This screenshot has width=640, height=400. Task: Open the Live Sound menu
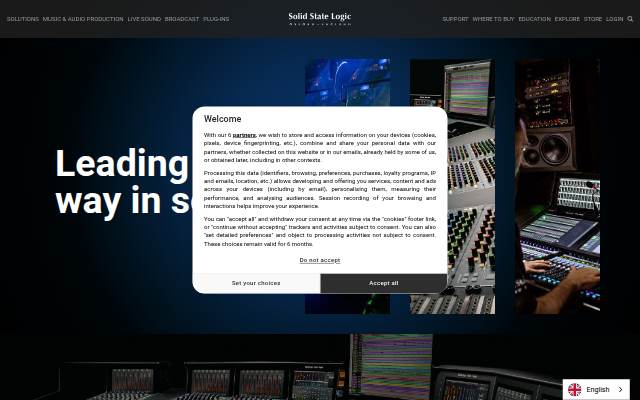144,19
